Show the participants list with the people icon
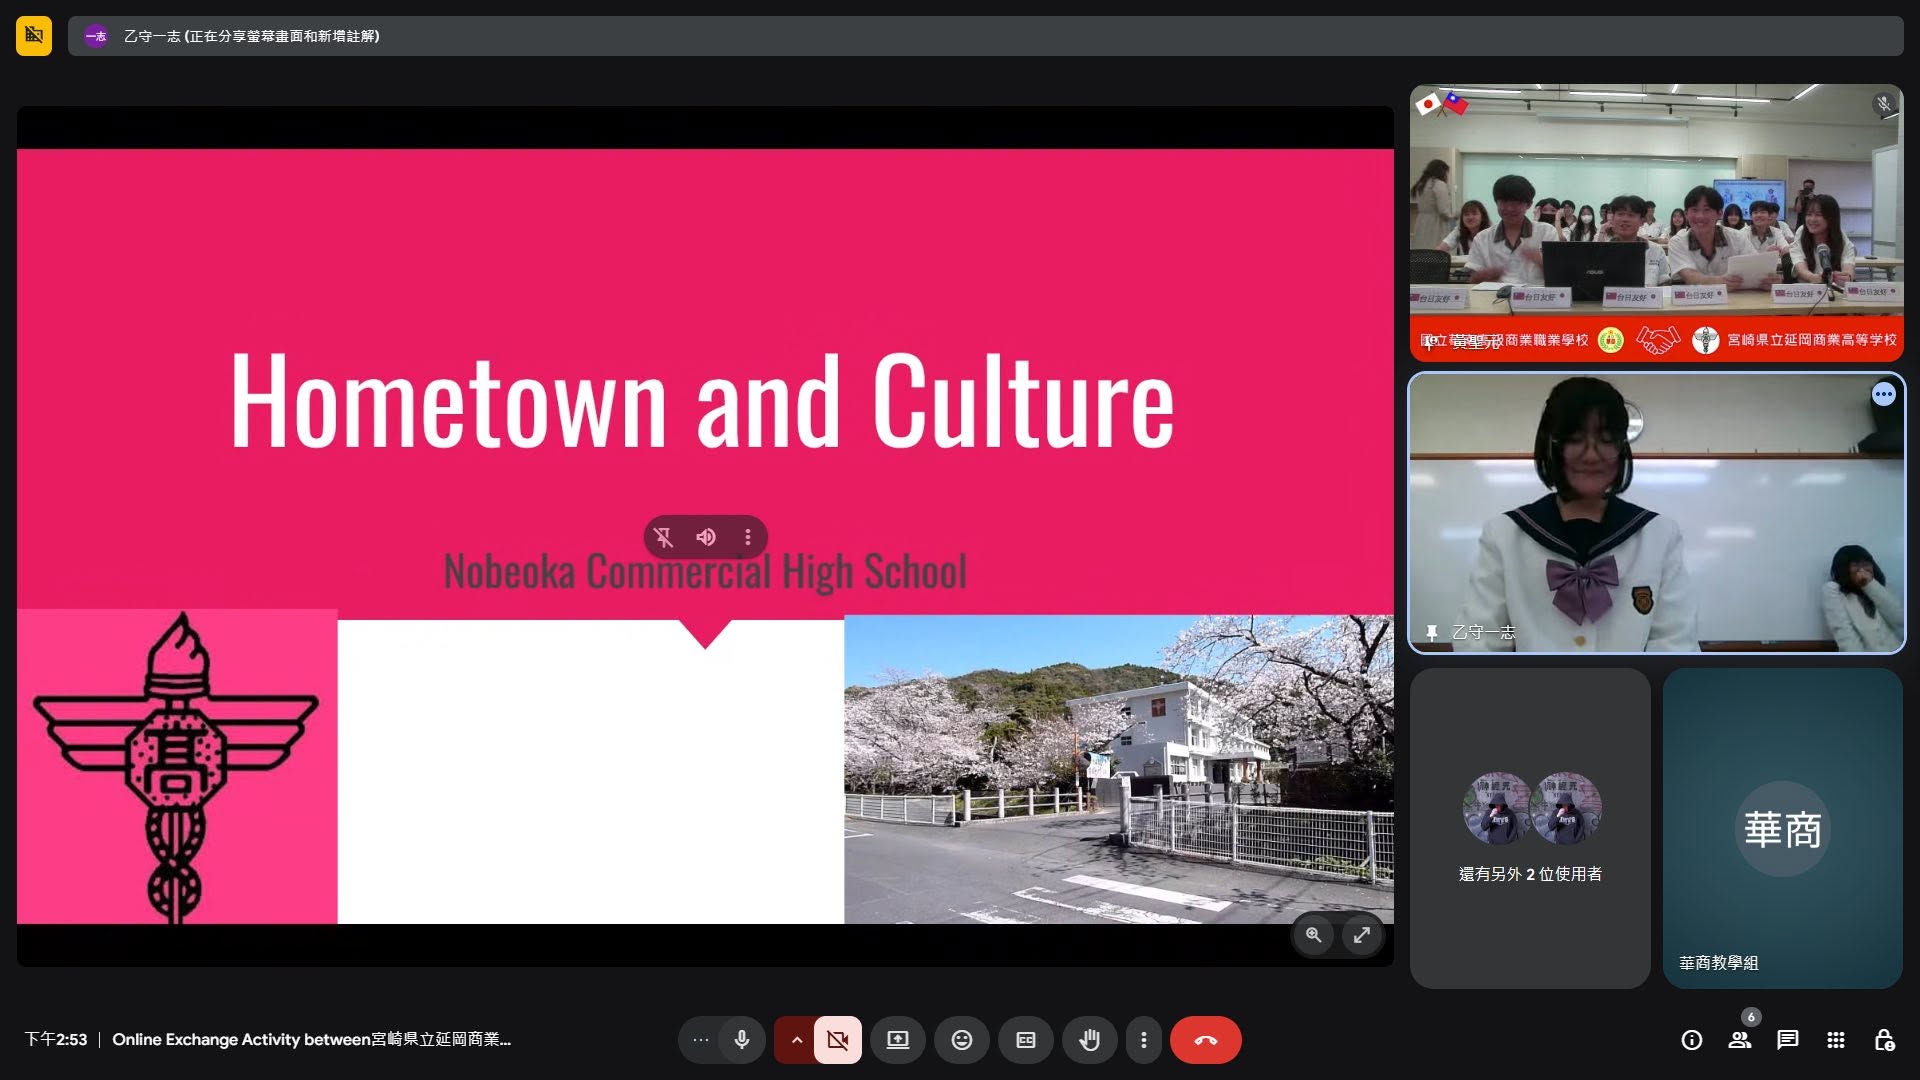Image resolution: width=1920 pixels, height=1080 pixels. (x=1740, y=1040)
